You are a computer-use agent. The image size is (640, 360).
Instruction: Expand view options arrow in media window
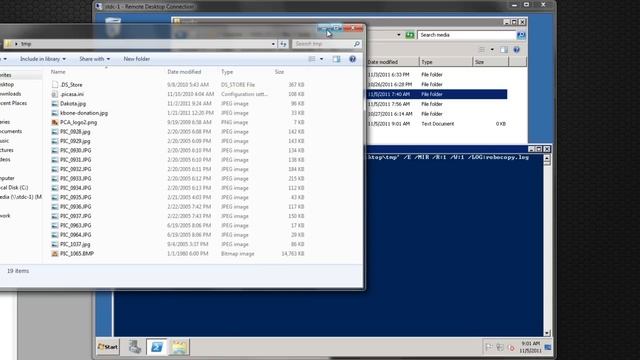tap(492, 50)
